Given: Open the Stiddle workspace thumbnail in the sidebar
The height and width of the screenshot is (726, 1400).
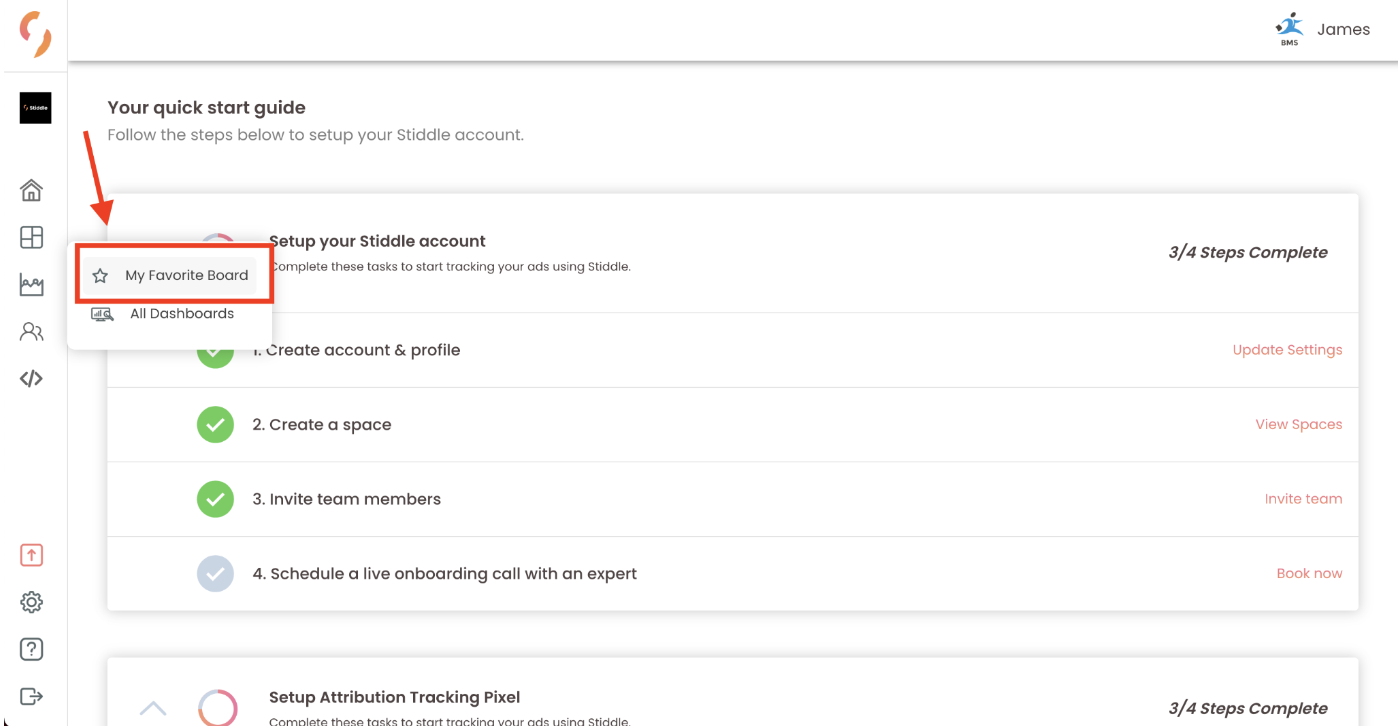Looking at the screenshot, I should pyautogui.click(x=35, y=108).
